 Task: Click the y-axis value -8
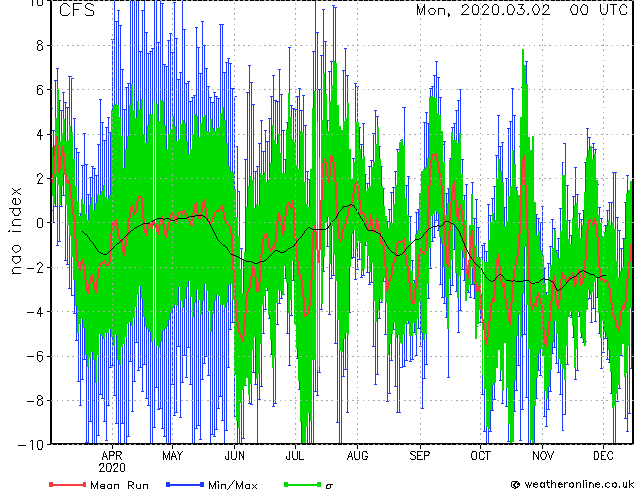point(35,401)
